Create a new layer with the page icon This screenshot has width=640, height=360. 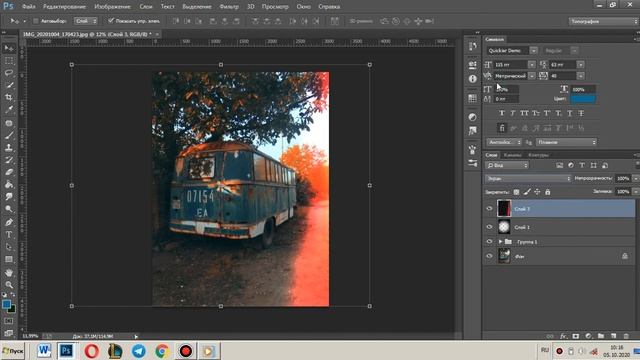(x=613, y=336)
